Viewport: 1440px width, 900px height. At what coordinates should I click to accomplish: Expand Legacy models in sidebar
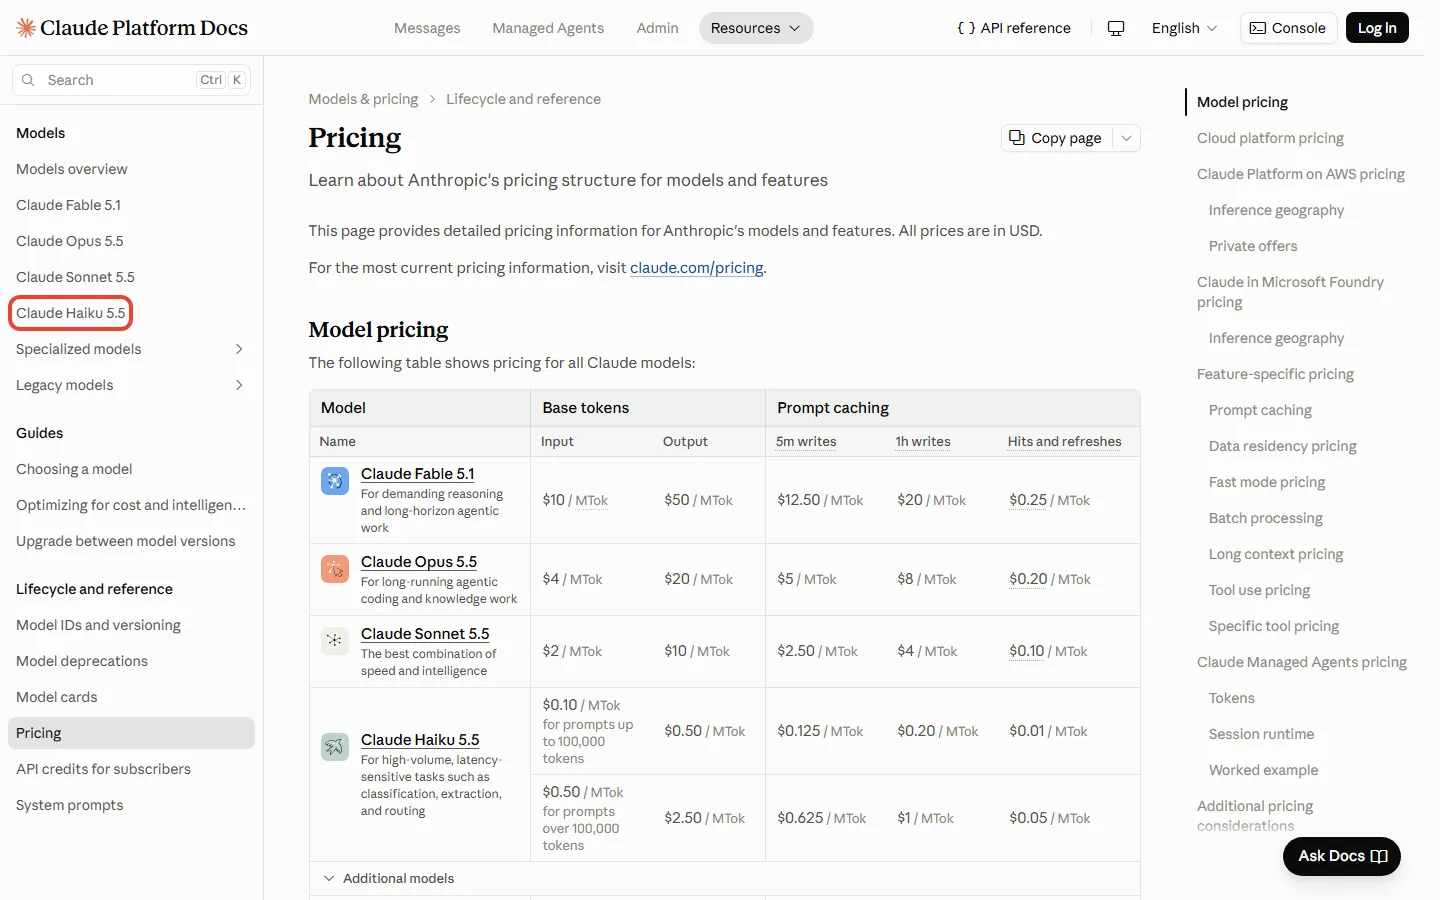pyautogui.click(x=239, y=385)
